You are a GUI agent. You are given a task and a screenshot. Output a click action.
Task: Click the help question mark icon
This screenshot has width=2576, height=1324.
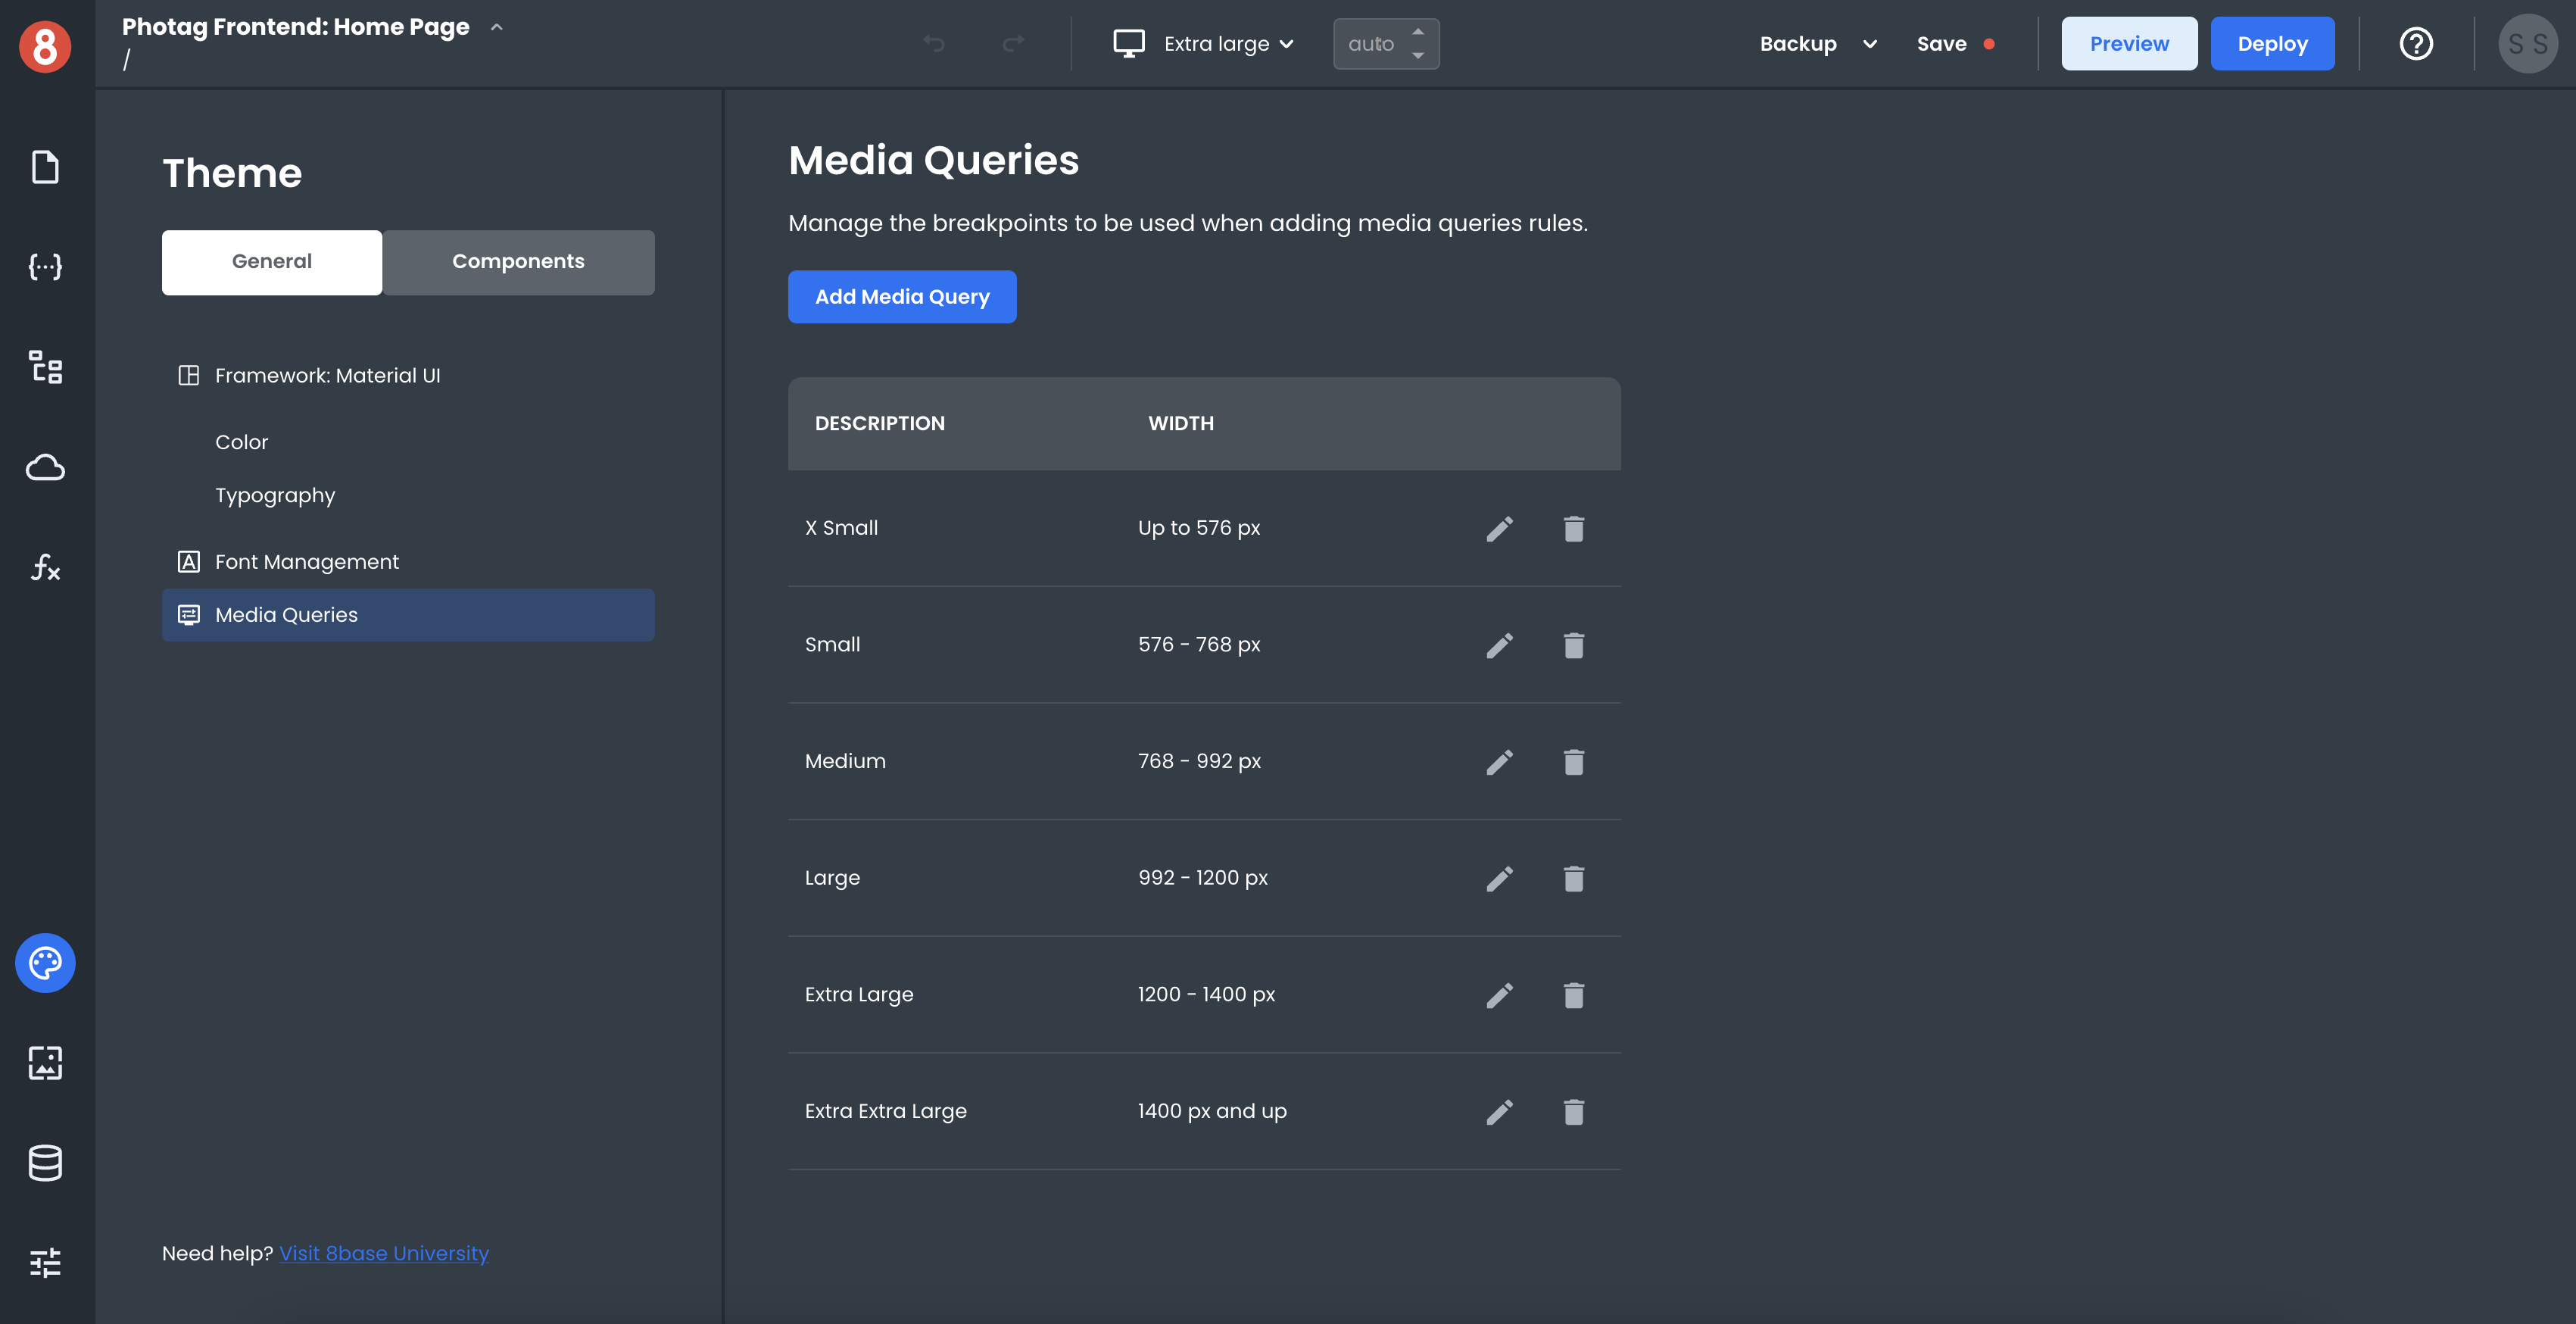[2416, 44]
